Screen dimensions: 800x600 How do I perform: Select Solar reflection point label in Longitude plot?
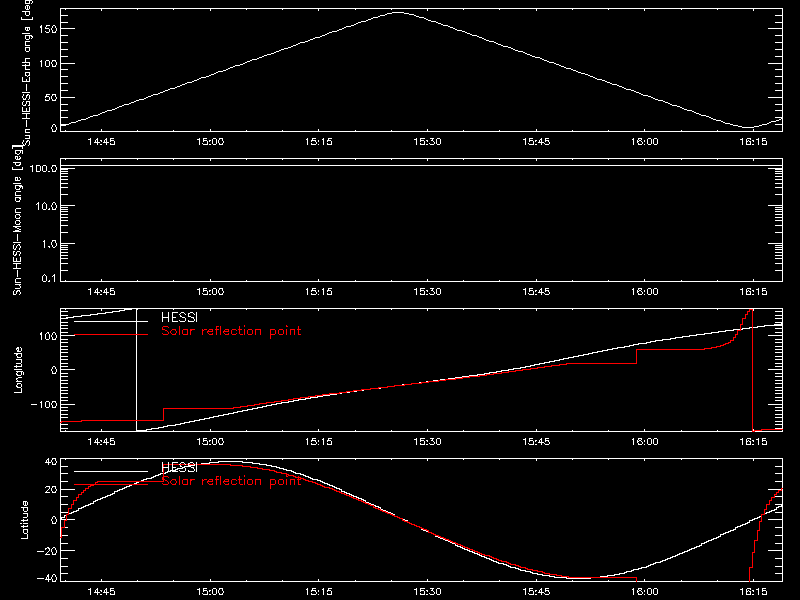(x=231, y=331)
